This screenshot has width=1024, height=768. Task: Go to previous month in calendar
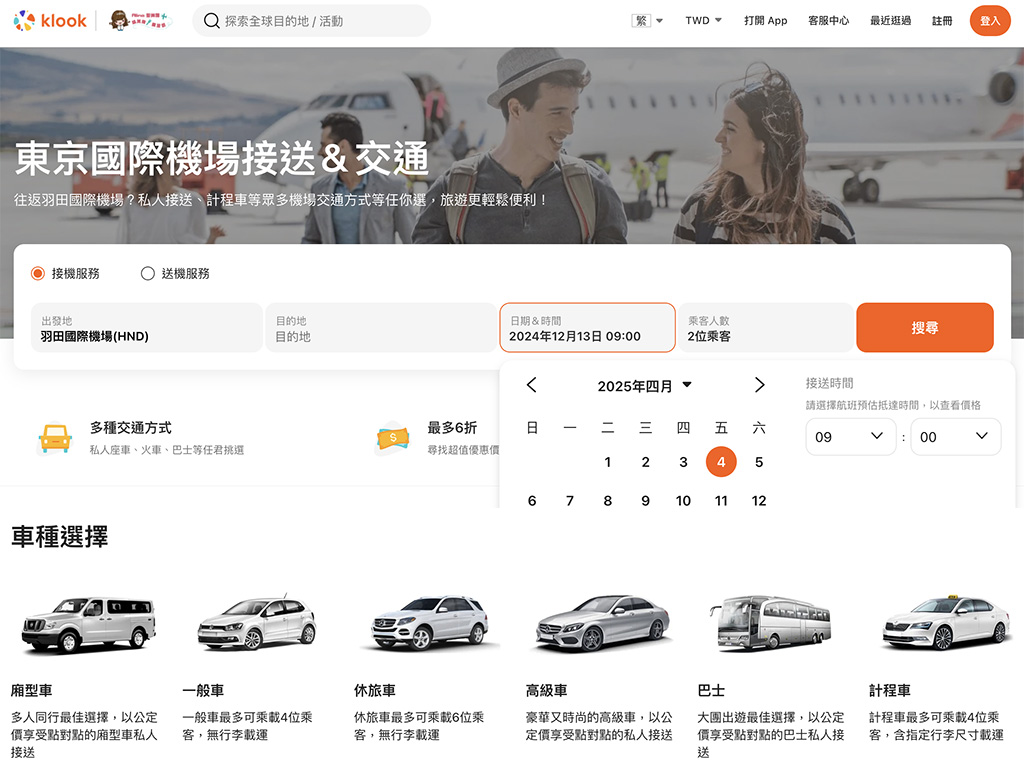coord(532,385)
